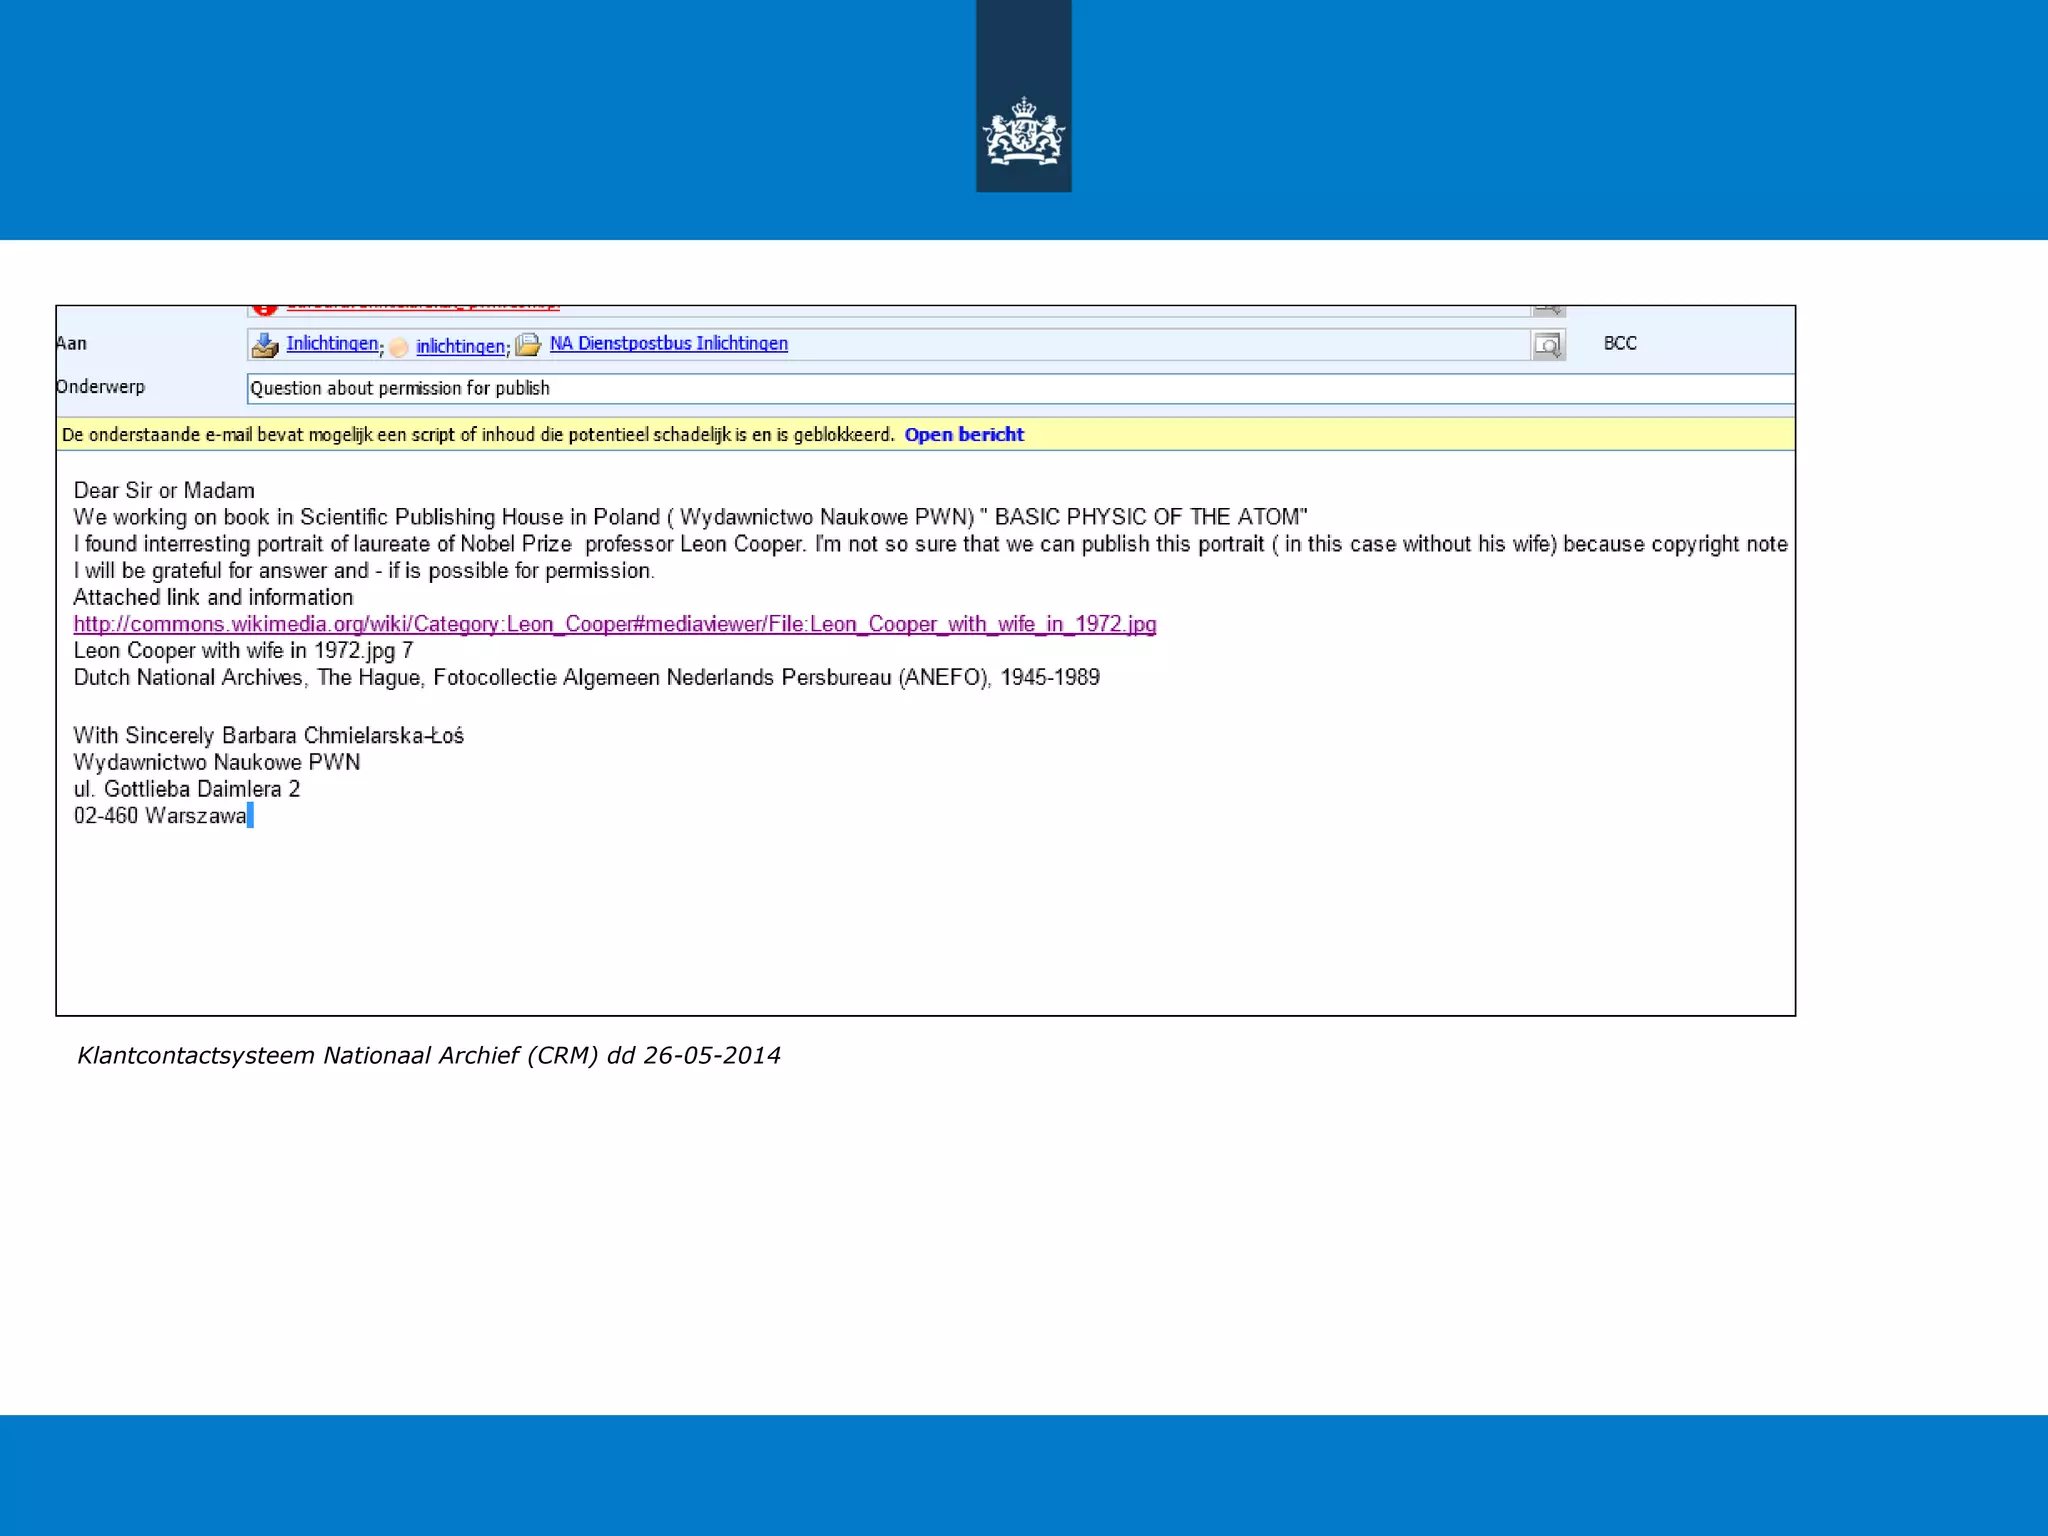Click the 'ul. Gottlieba Daimlera 2' address line
Screen dimensions: 2048x1536
pyautogui.click(x=187, y=789)
